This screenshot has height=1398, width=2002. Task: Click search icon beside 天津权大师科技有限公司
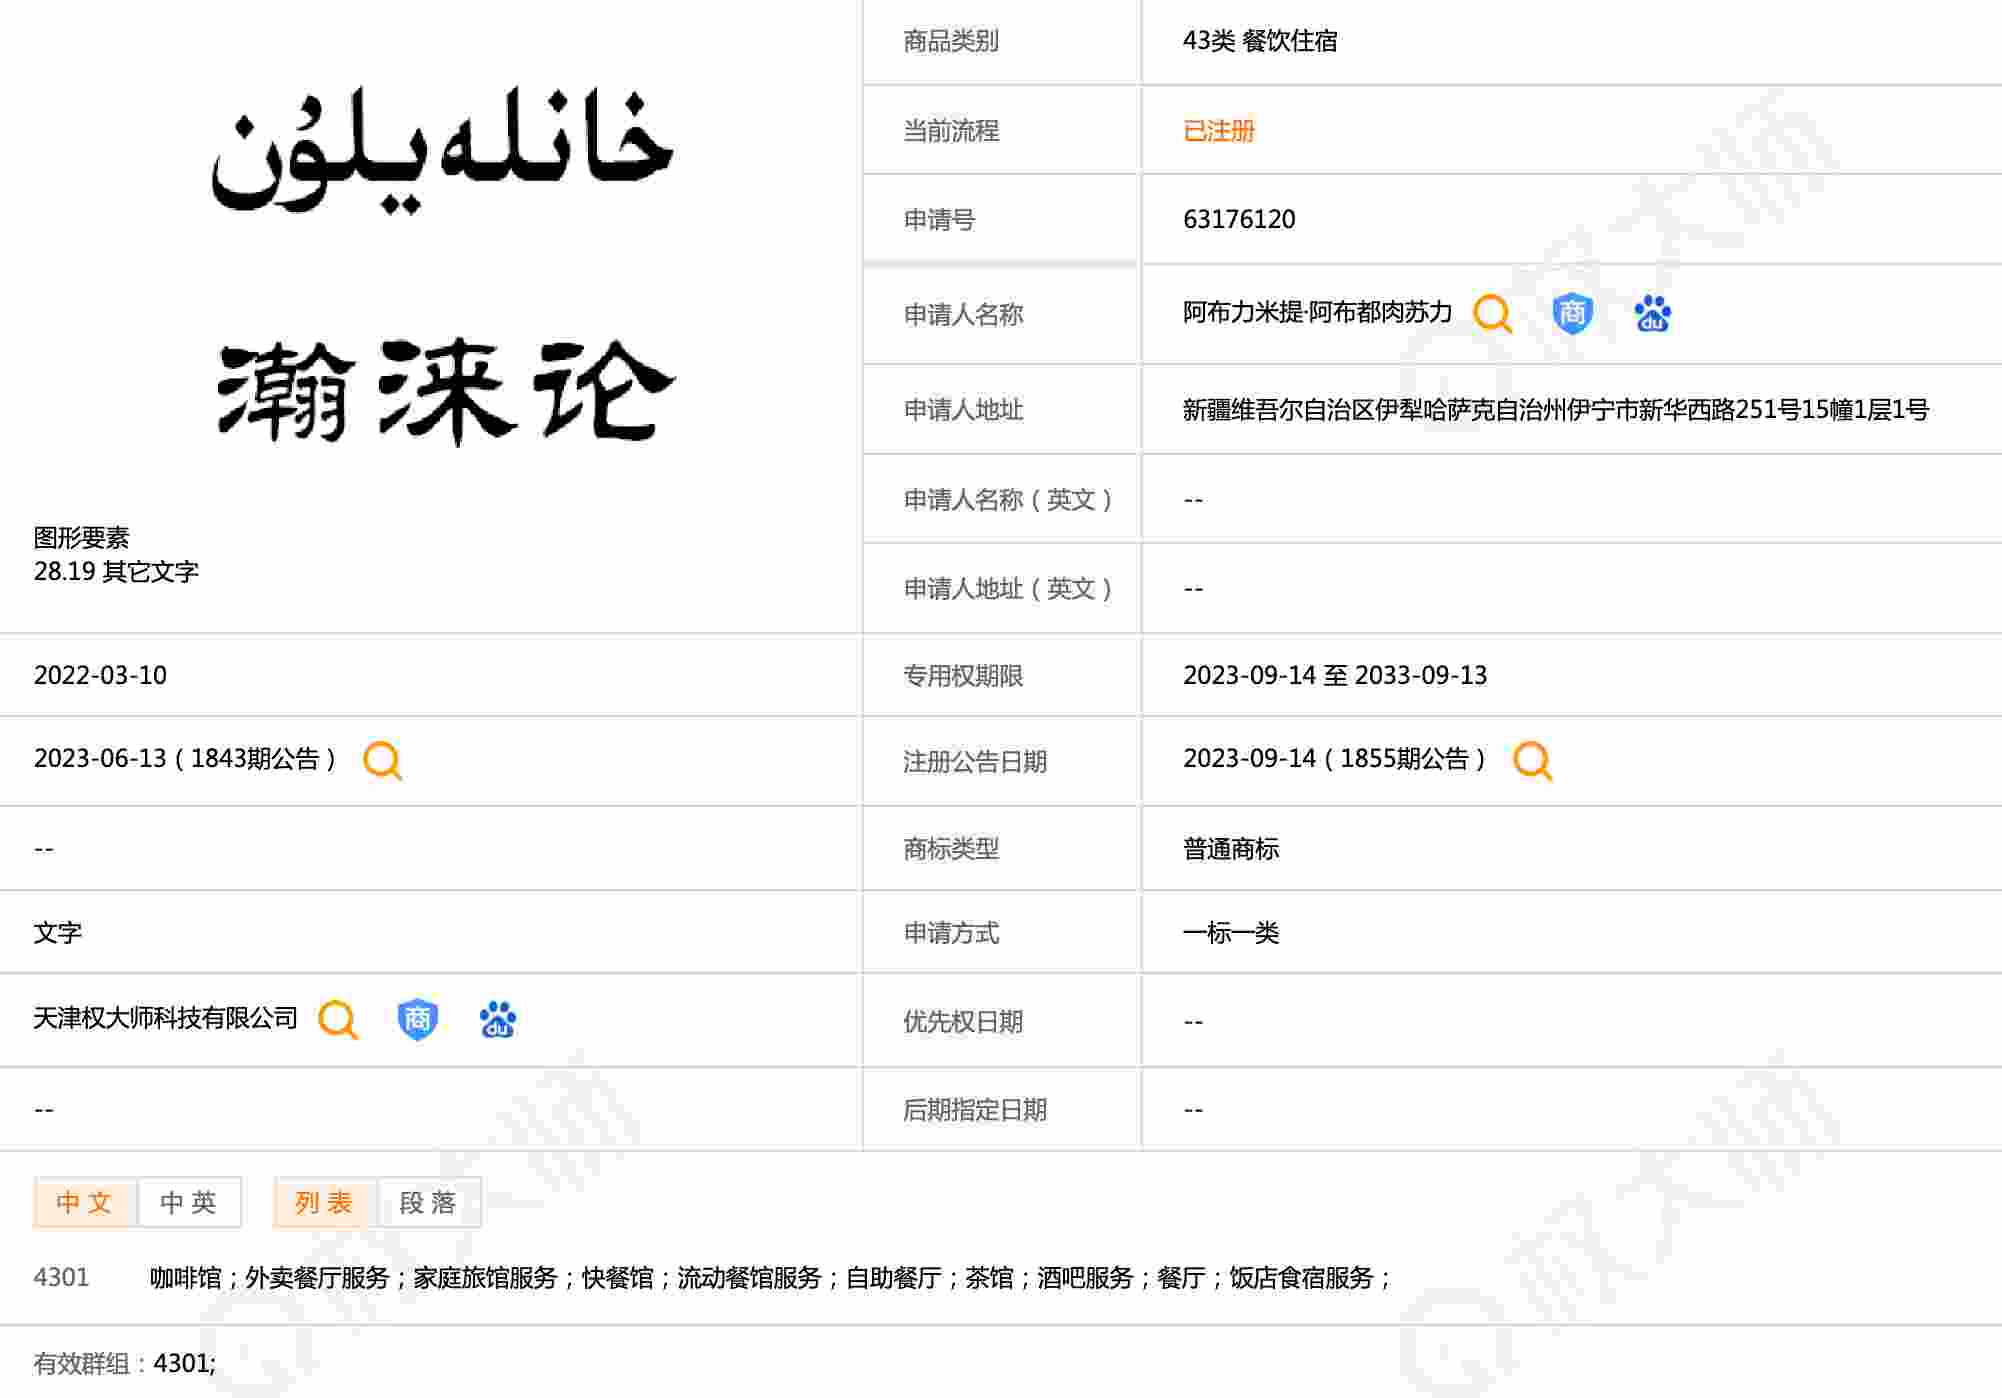338,1020
